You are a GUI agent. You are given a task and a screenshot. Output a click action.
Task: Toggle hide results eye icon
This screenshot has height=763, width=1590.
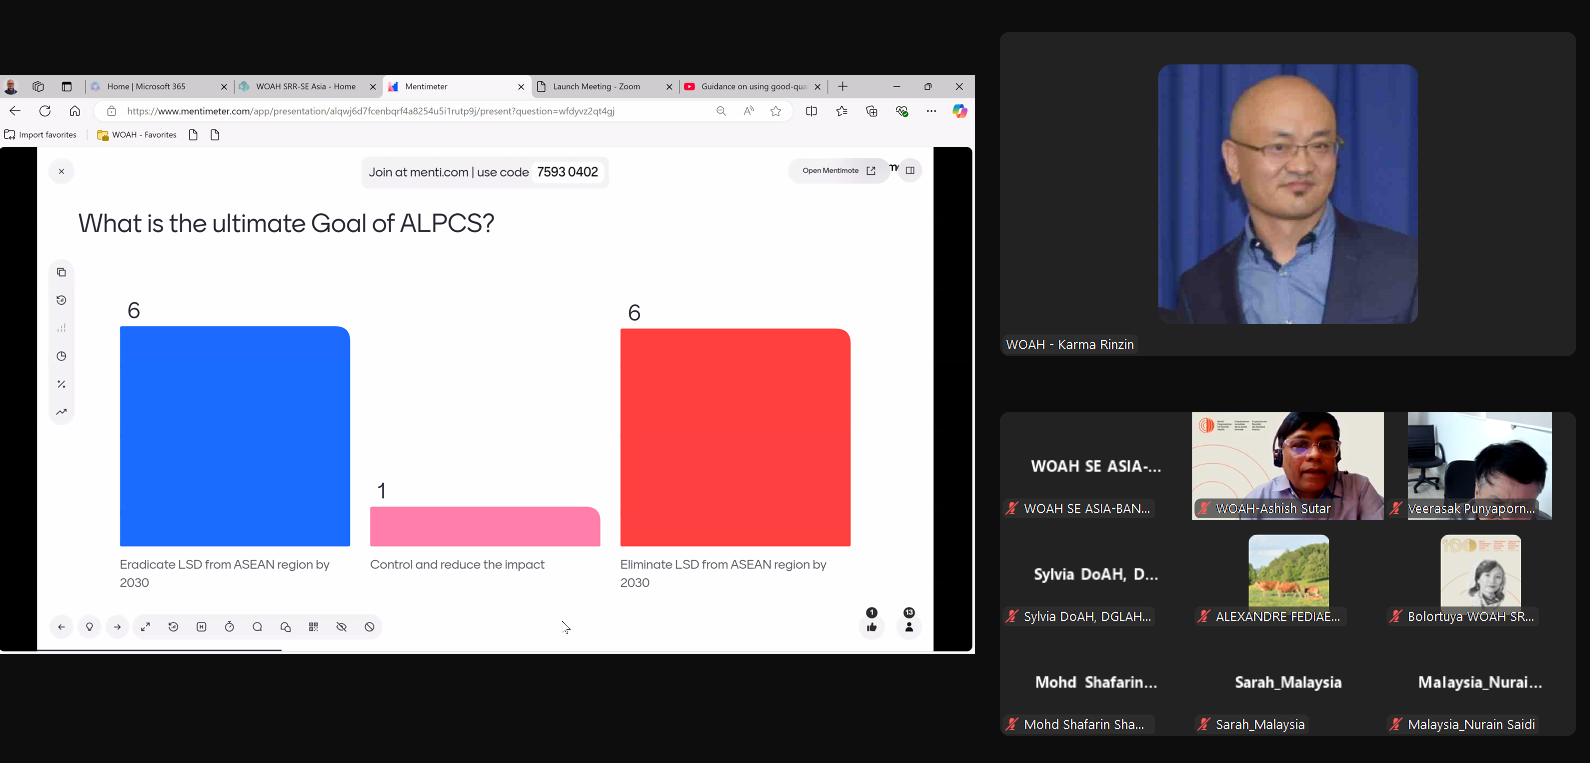point(341,627)
